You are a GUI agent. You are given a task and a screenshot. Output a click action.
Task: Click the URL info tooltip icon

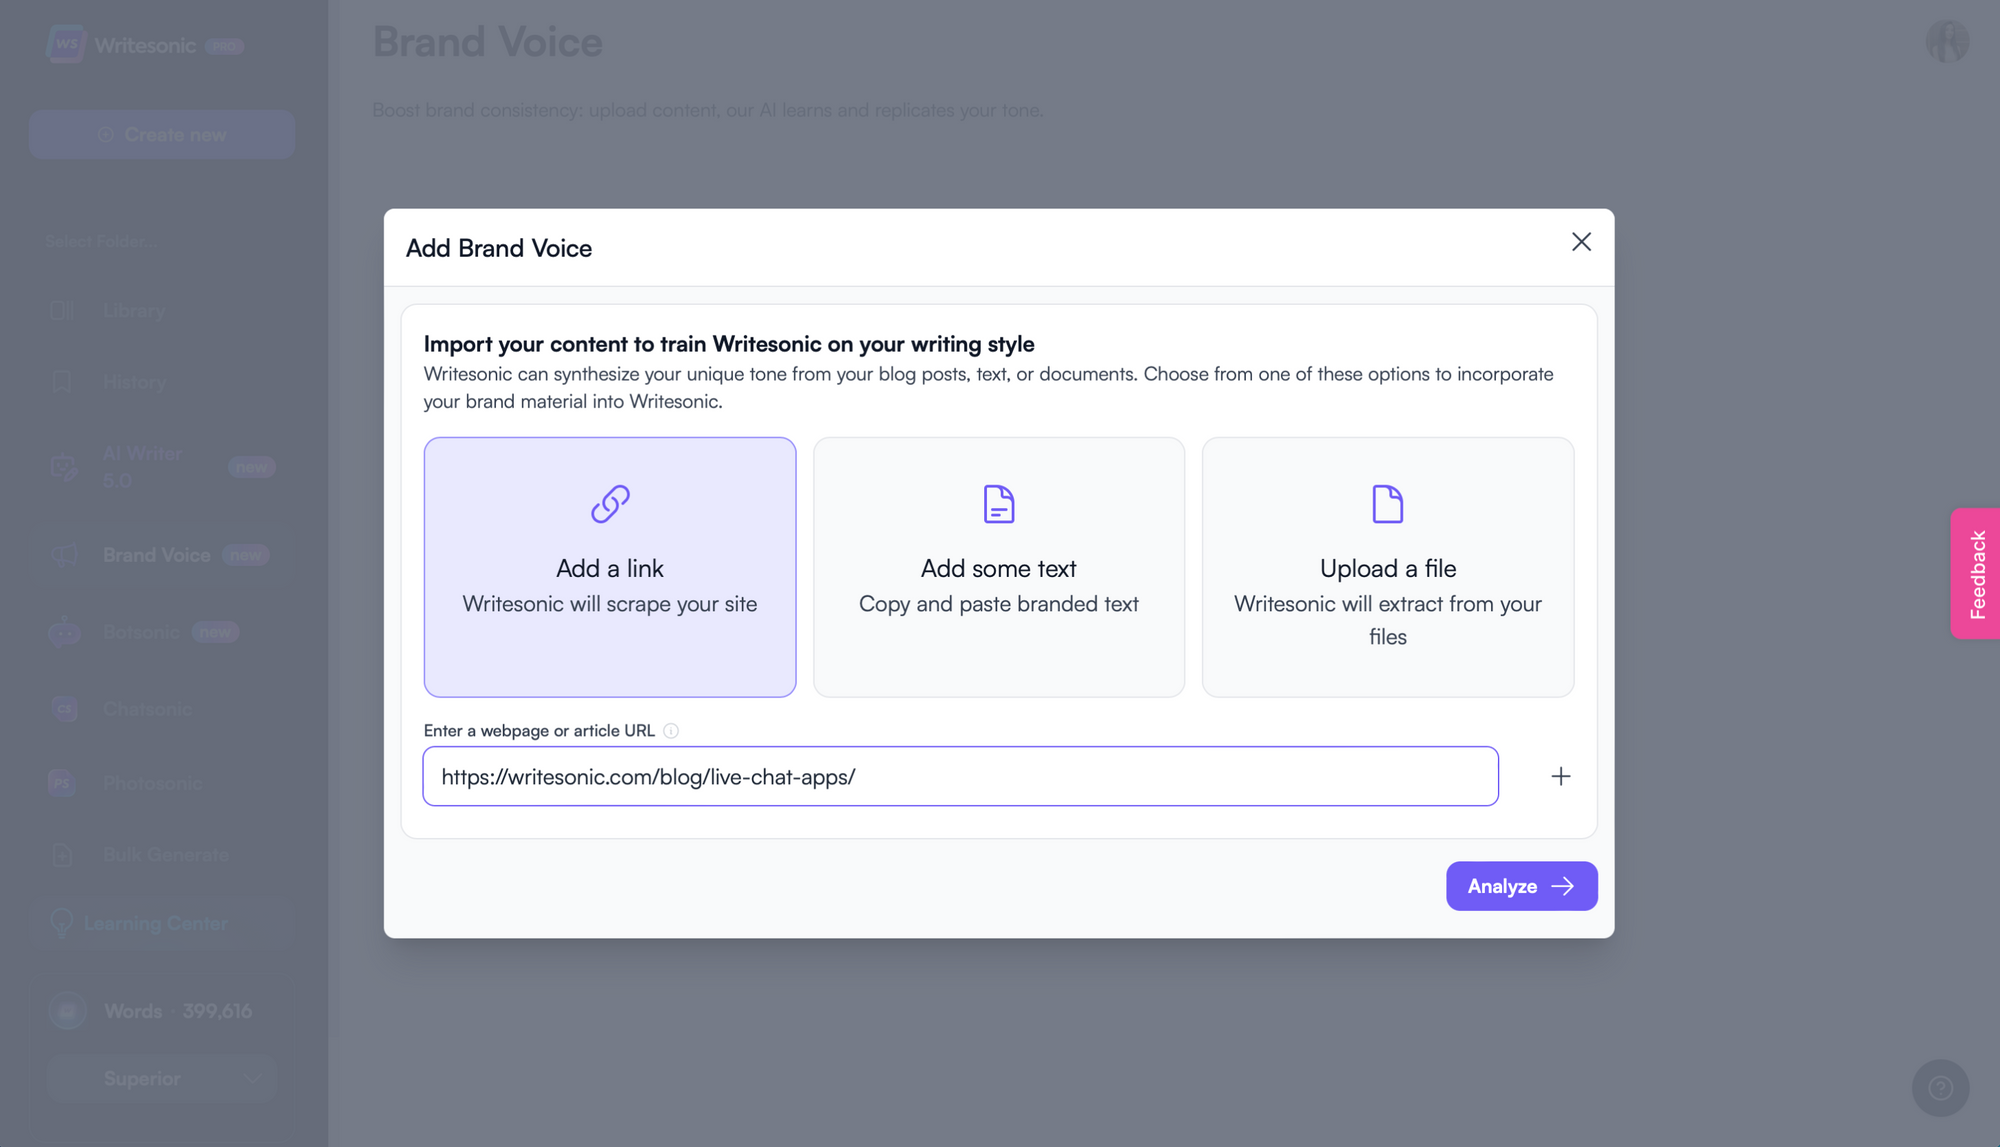tap(671, 730)
